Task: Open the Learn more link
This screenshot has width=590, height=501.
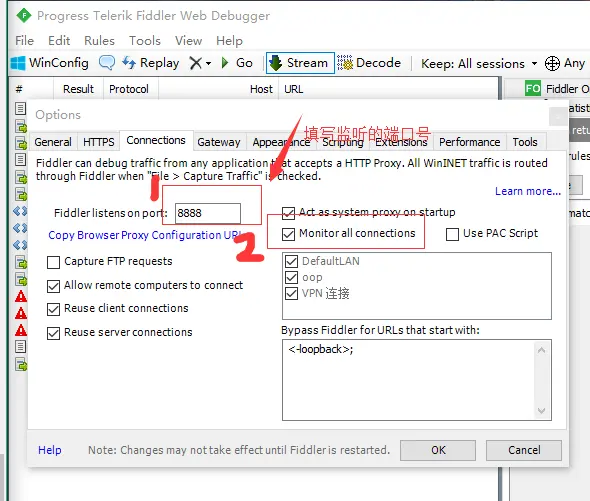Action: pos(528,191)
